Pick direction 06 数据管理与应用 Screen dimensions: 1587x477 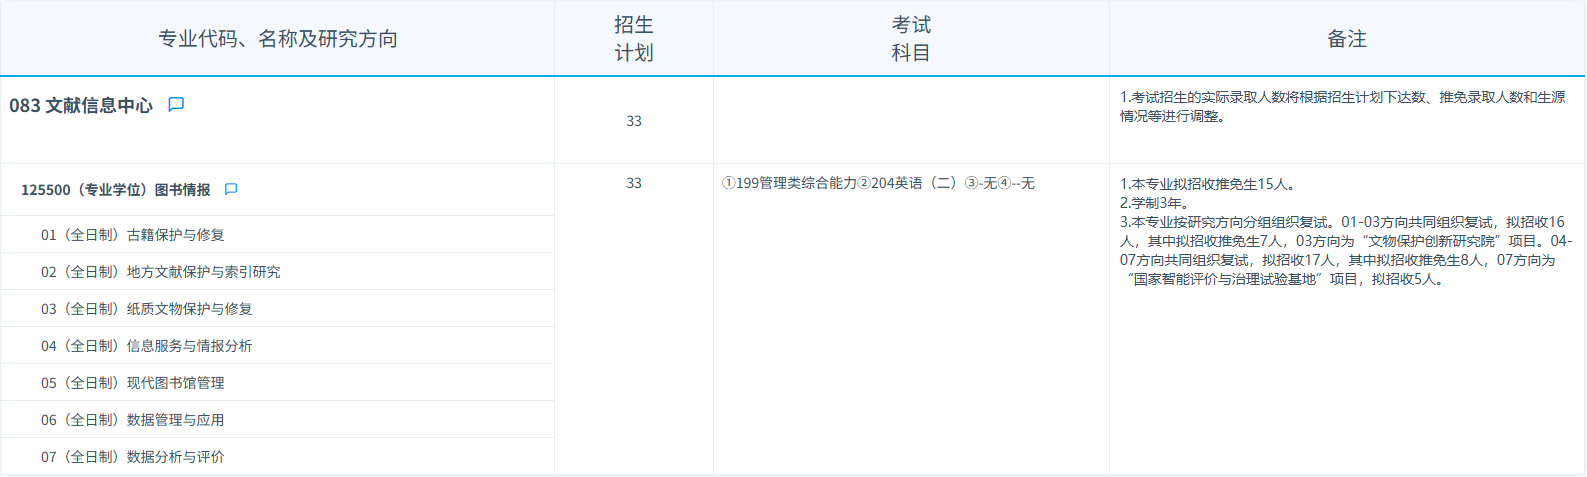tap(132, 420)
